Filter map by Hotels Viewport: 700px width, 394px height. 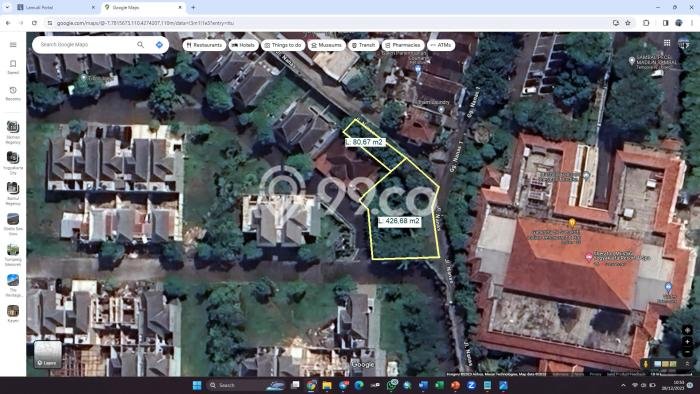point(243,45)
